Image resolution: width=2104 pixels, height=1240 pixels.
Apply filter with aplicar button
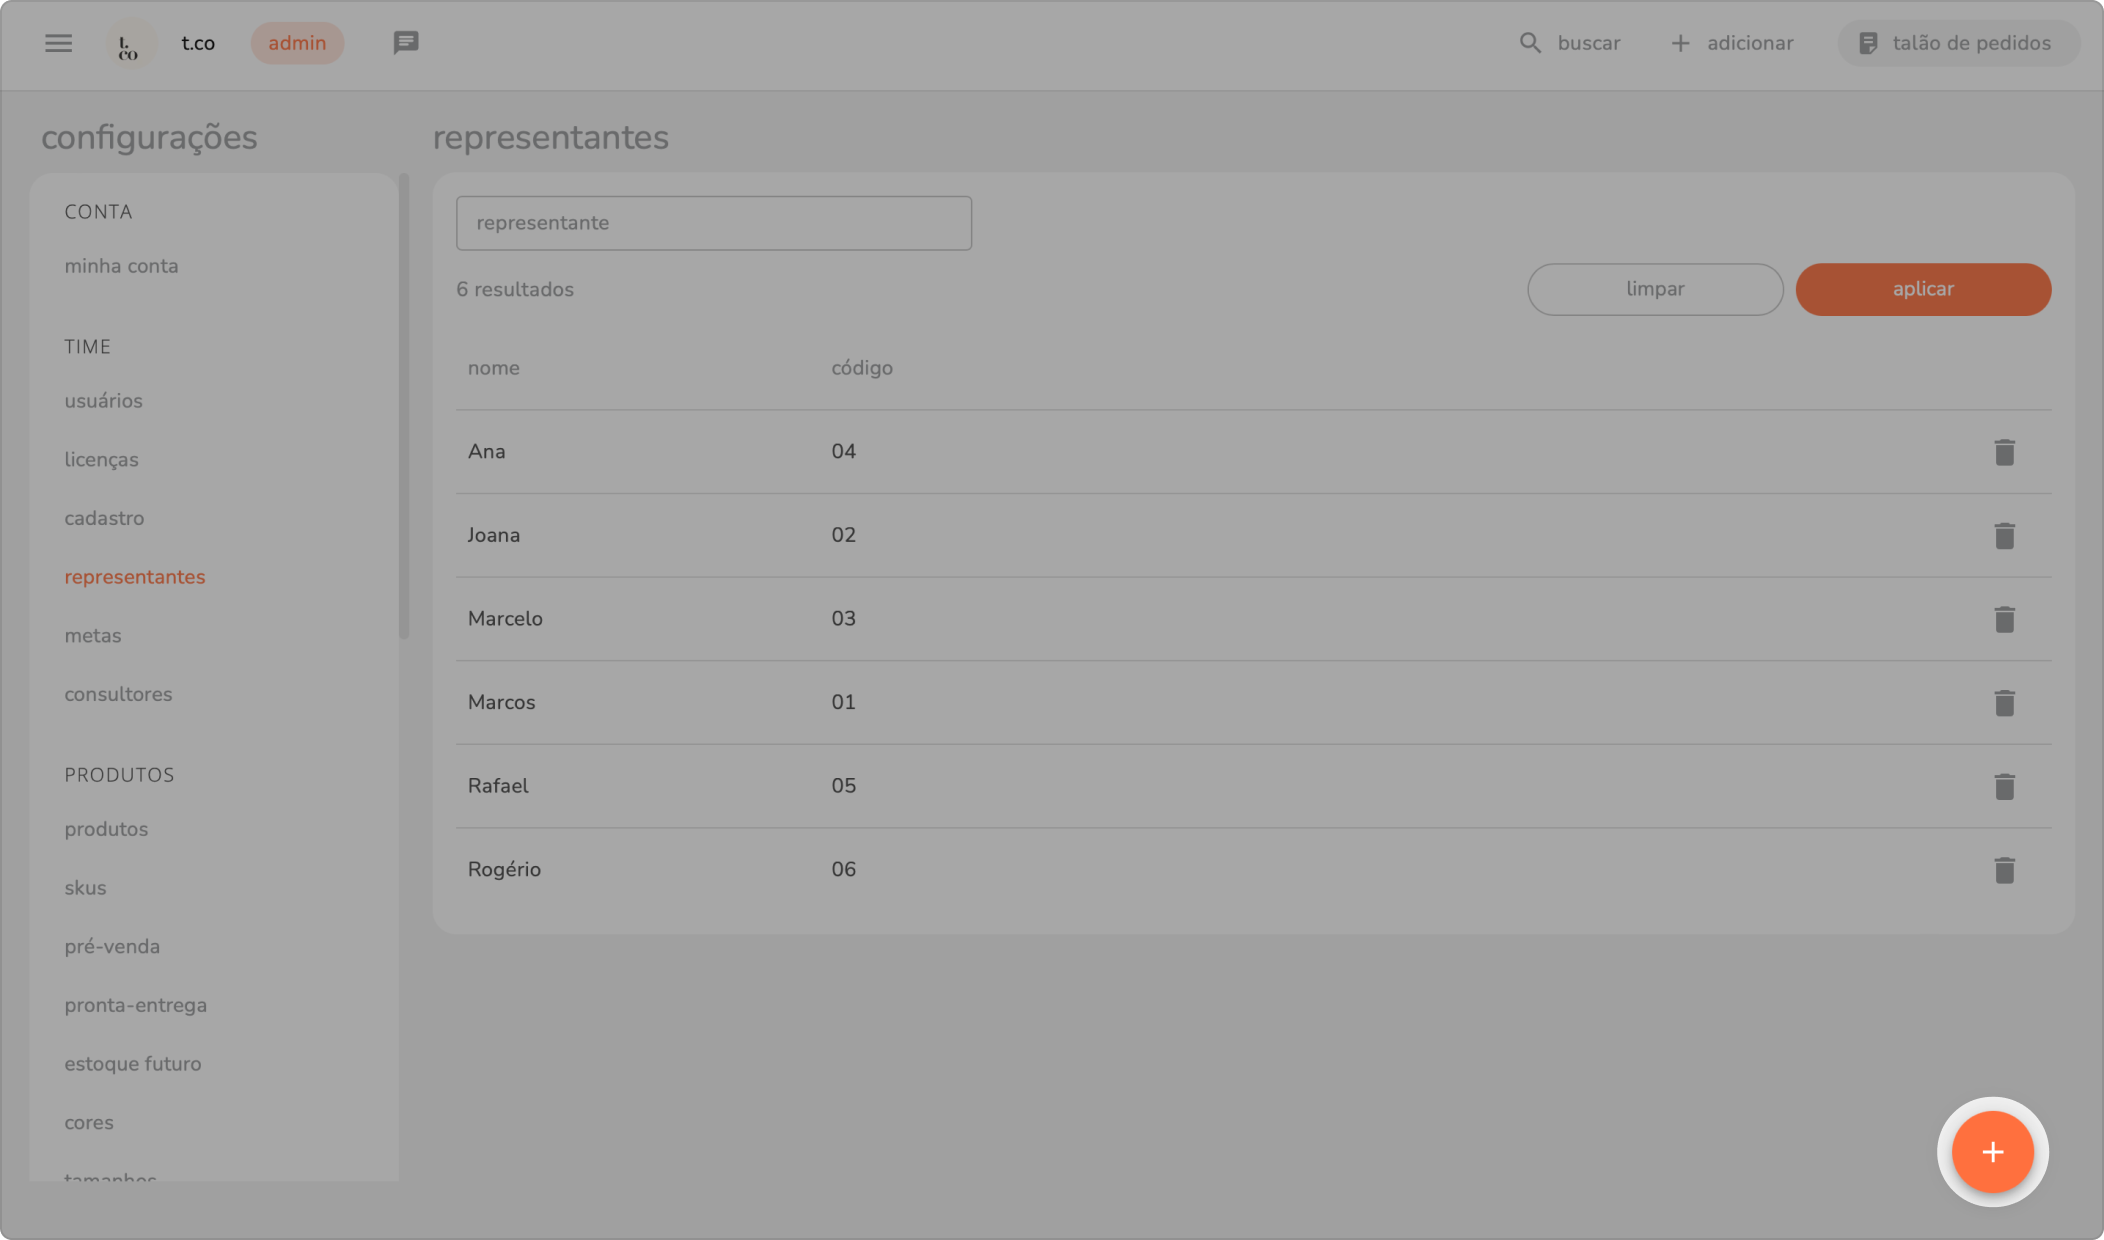click(1923, 289)
